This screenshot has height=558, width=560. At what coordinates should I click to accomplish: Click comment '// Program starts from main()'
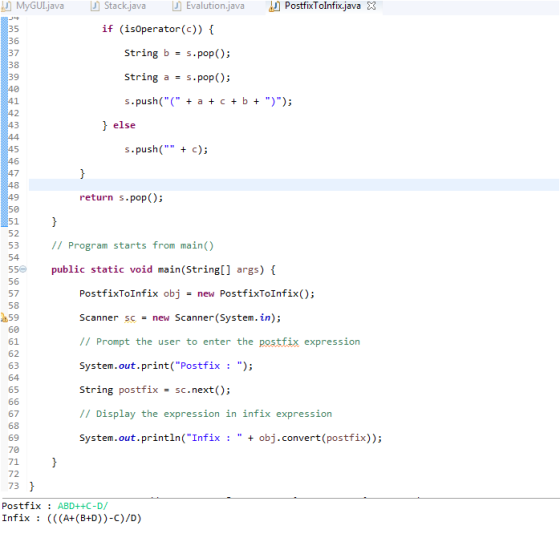pos(132,245)
